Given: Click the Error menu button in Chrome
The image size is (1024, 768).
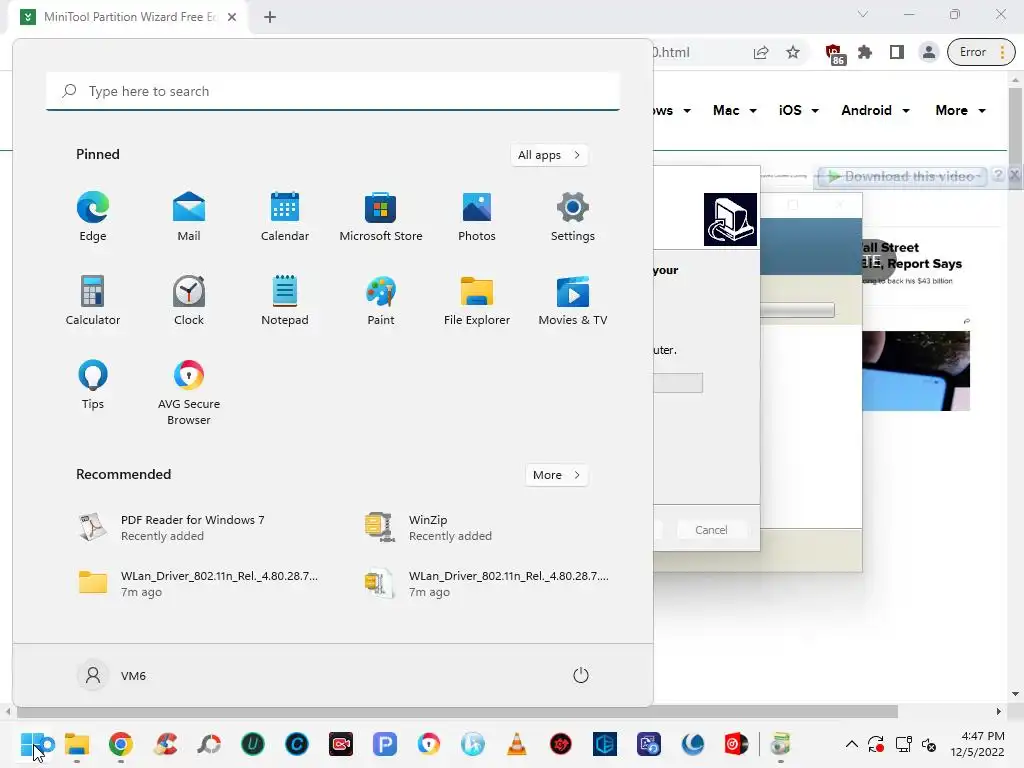Looking at the screenshot, I should 982,52.
